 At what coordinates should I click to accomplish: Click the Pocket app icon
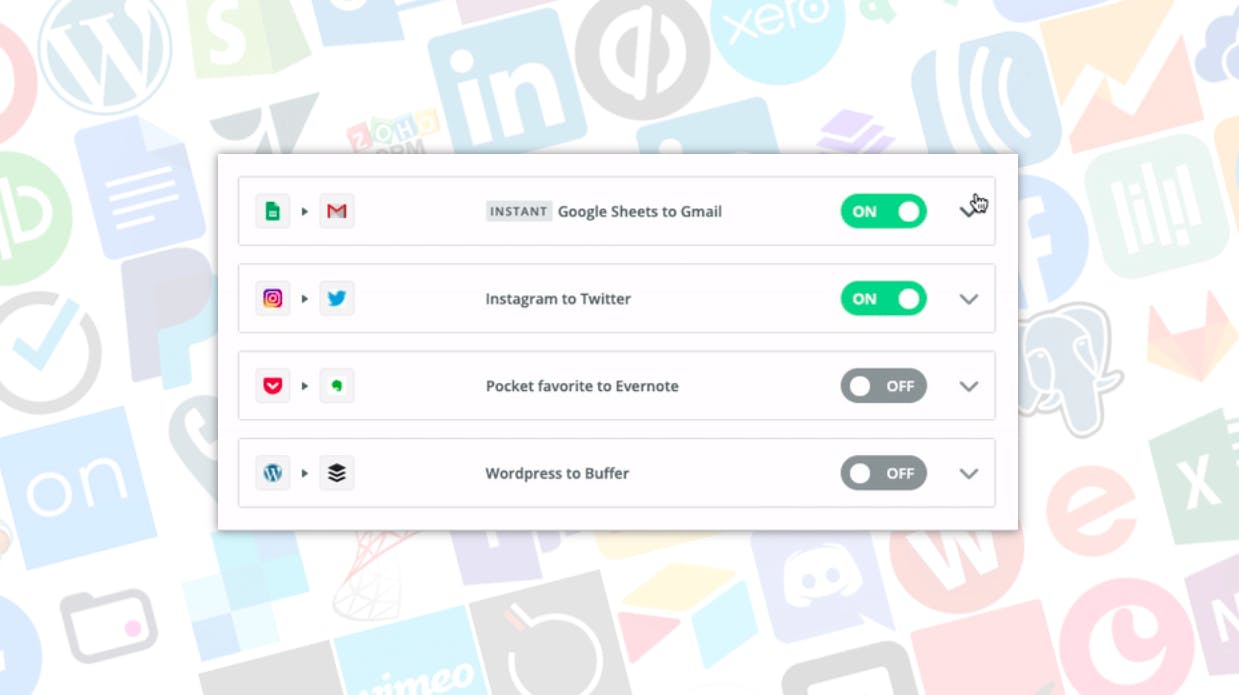point(272,386)
